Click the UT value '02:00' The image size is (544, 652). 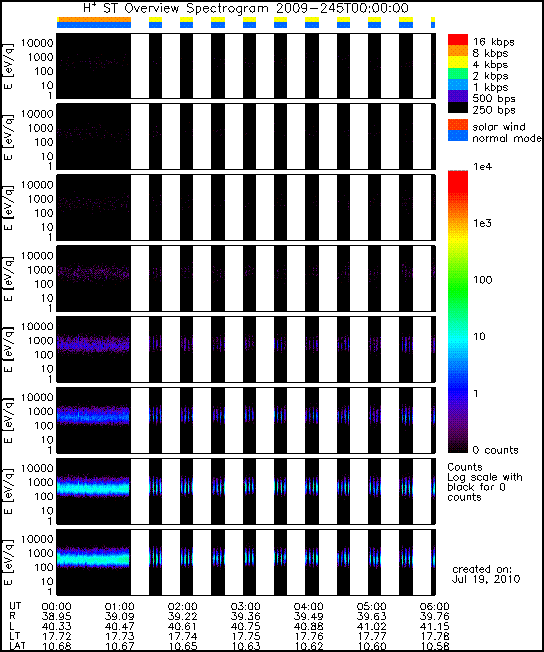182,606
